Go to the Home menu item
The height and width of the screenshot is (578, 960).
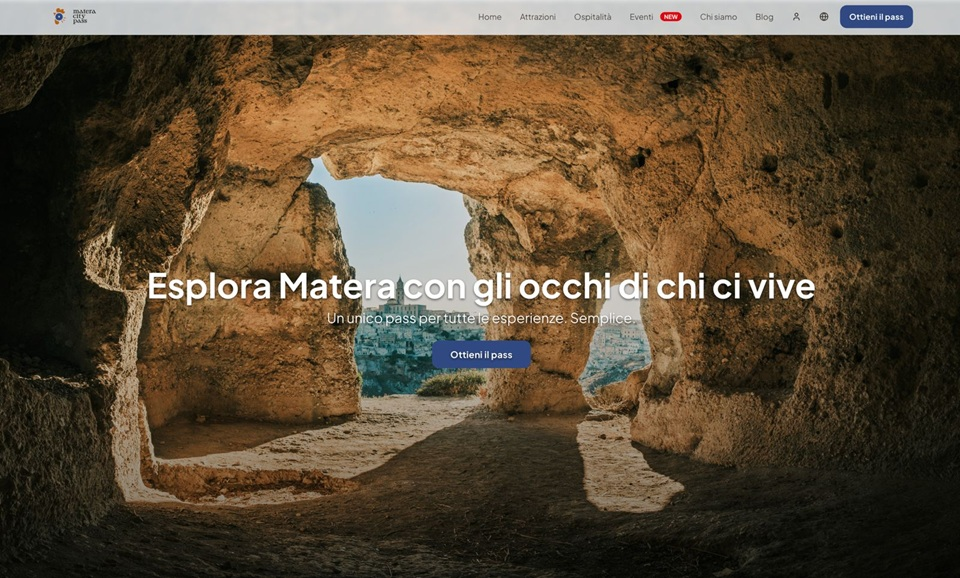[x=489, y=16]
